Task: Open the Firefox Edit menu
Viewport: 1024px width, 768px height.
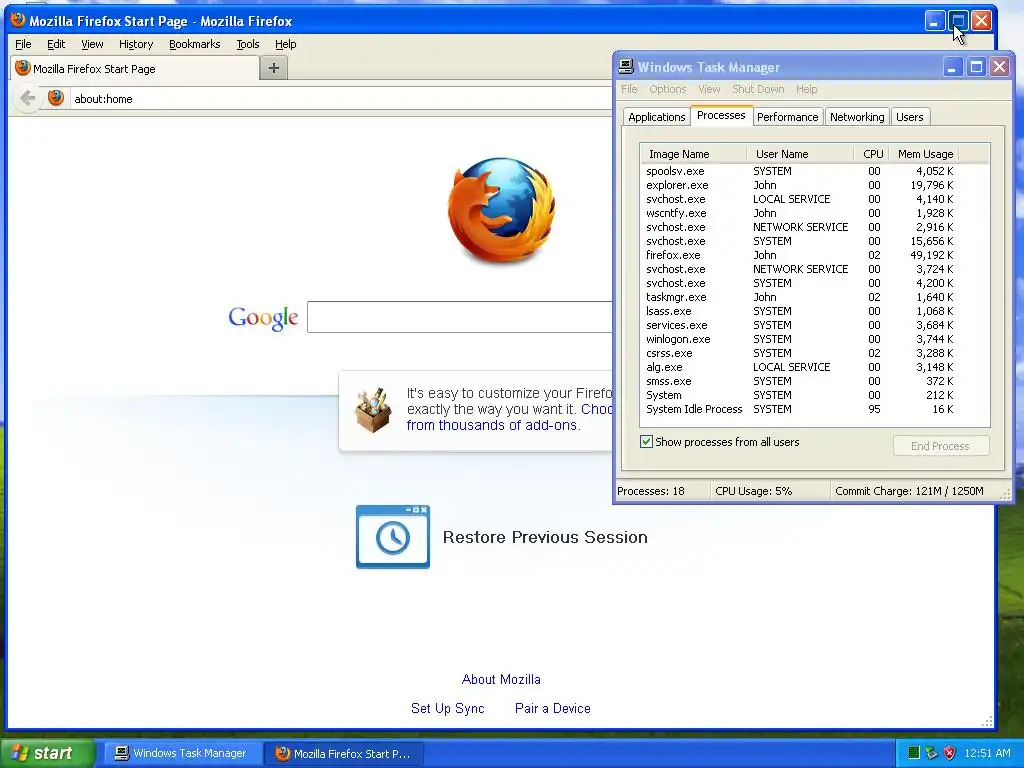Action: click(56, 44)
